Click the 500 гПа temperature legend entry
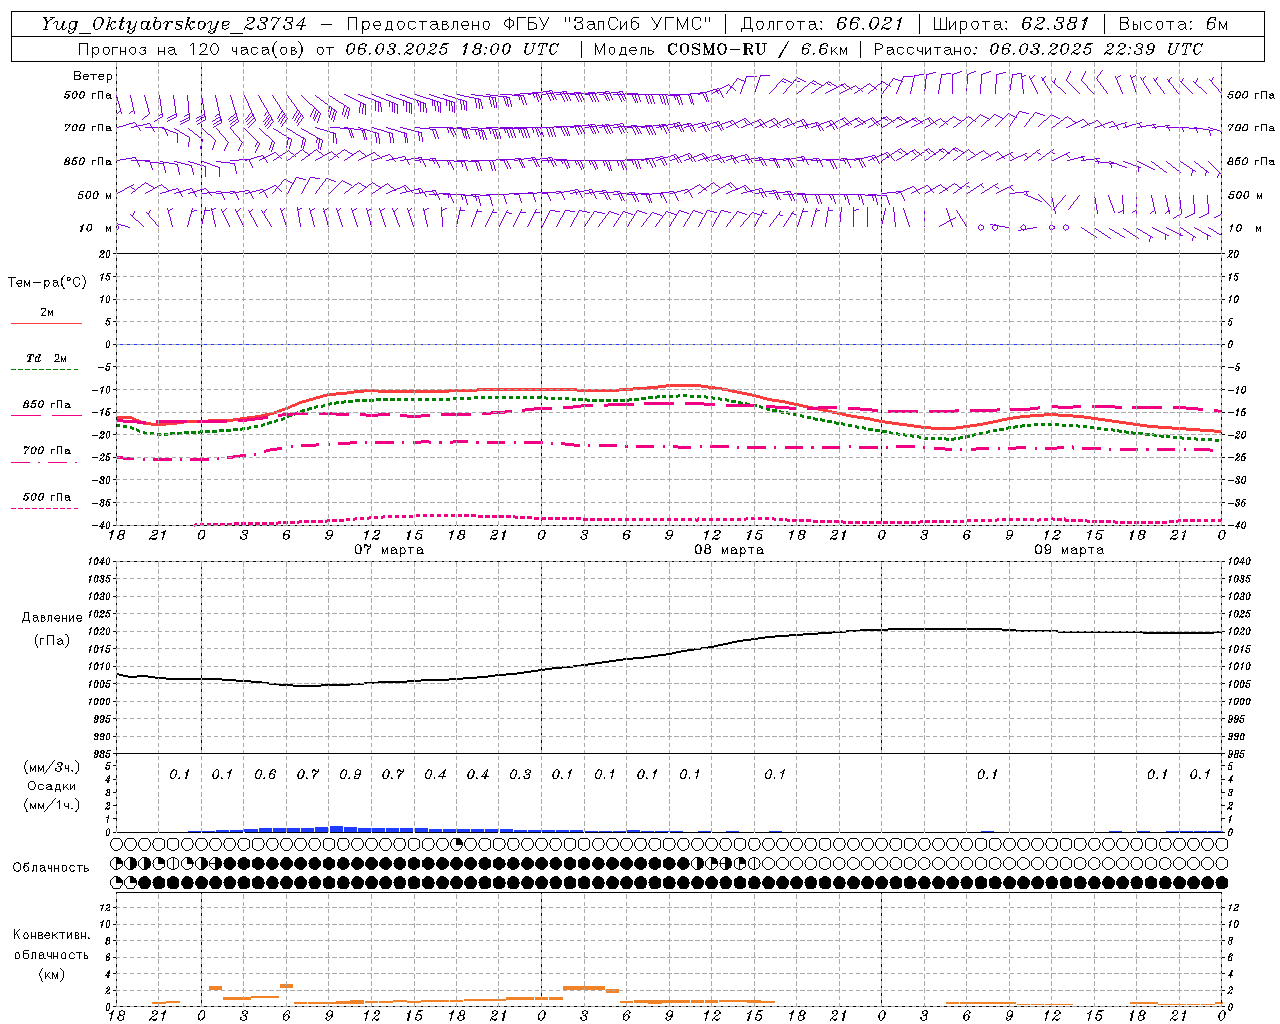This screenshot has width=1280, height=1024. coord(47,497)
